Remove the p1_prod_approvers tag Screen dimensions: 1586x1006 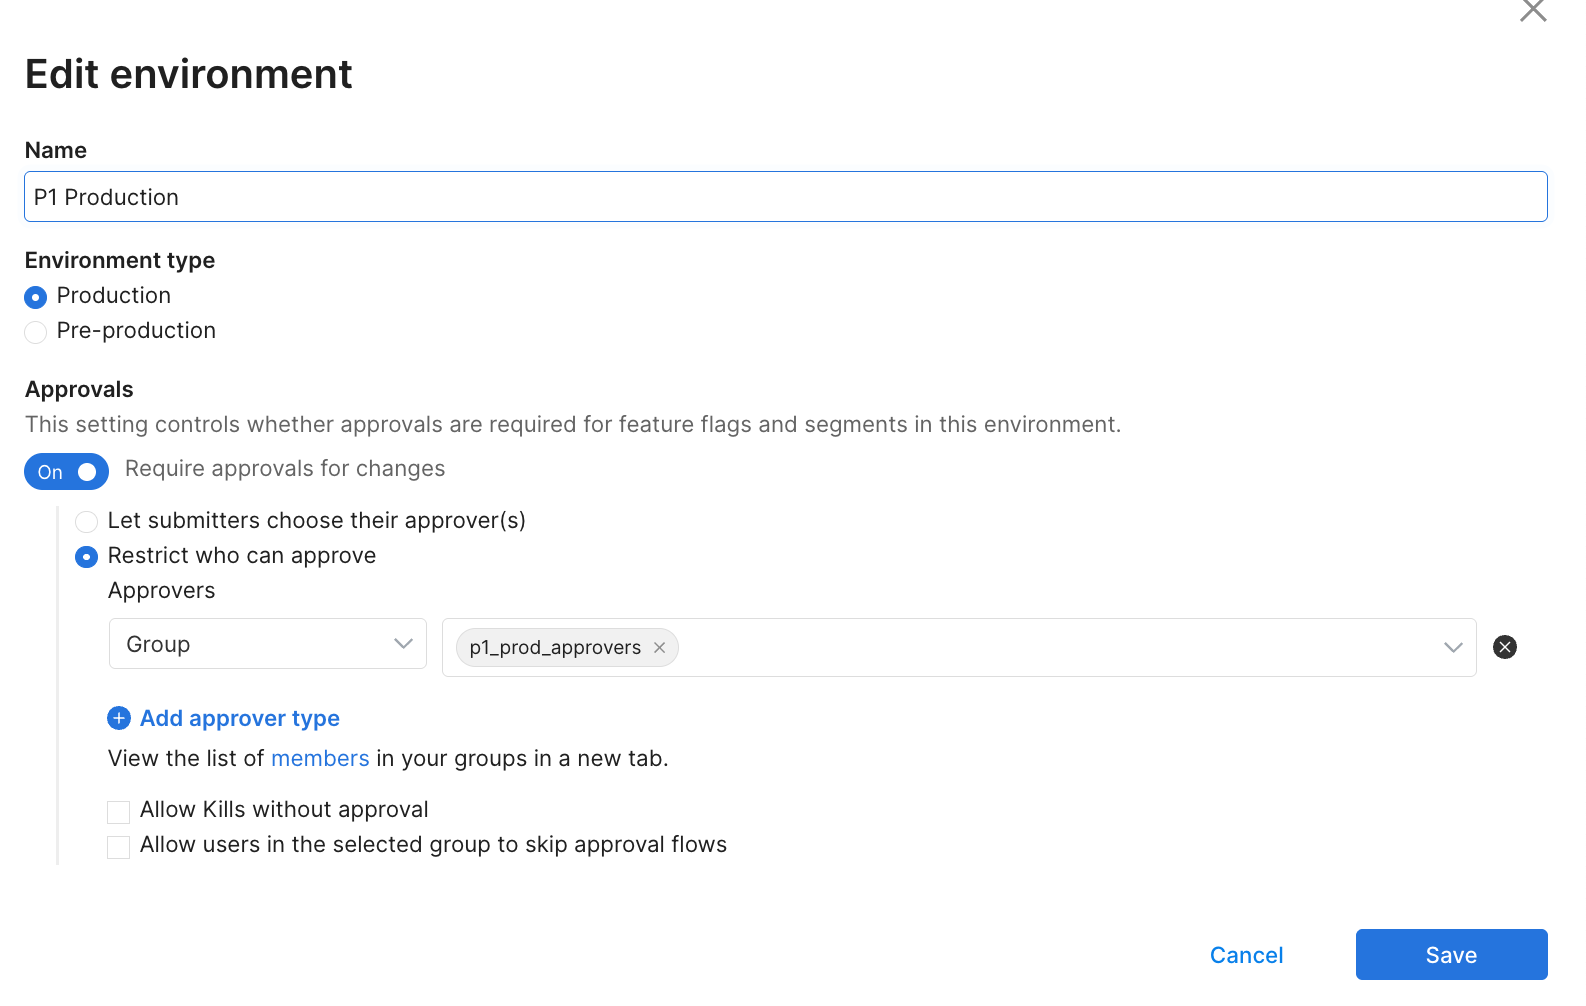(660, 648)
